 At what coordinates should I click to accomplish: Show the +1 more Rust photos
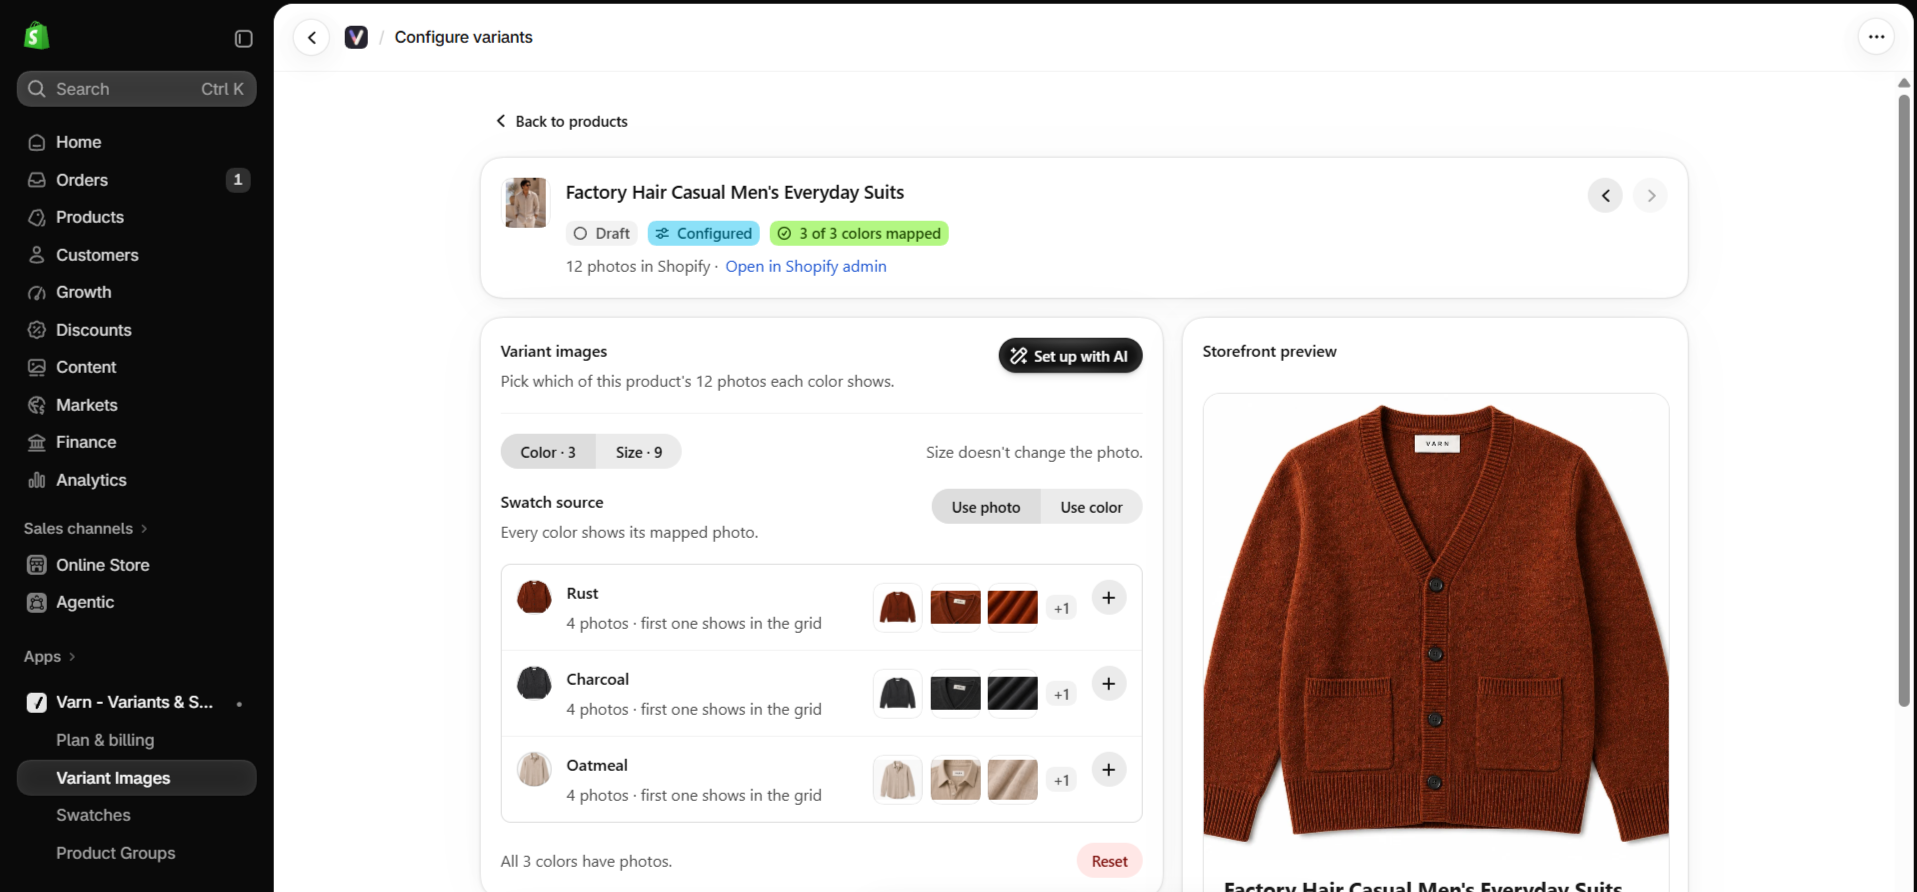click(1061, 608)
